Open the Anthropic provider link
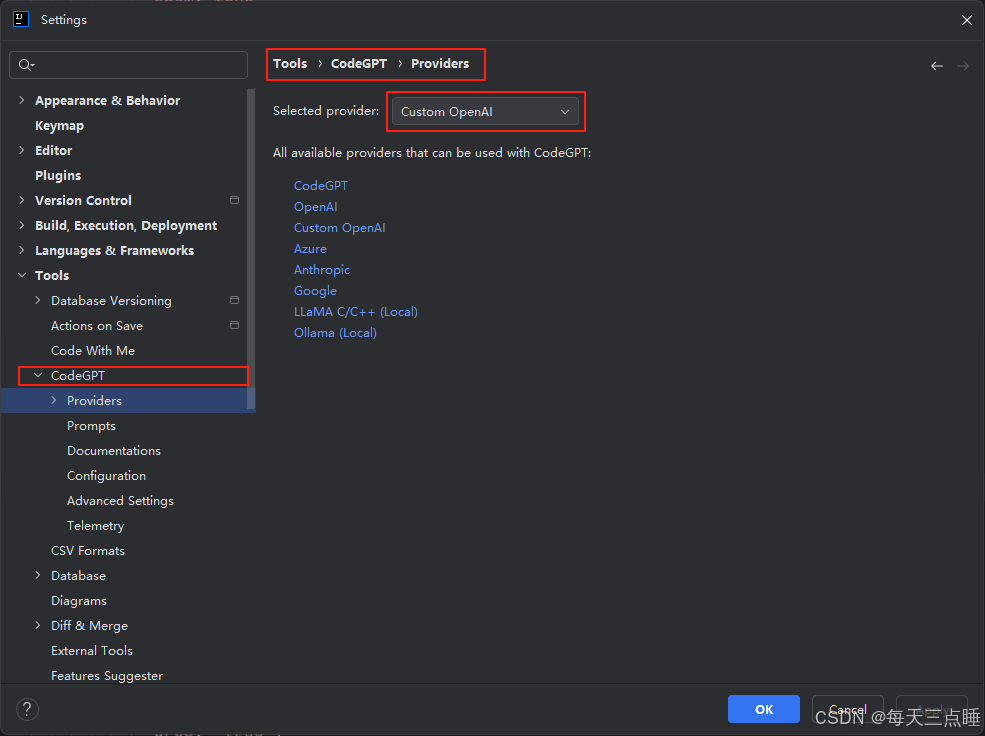This screenshot has height=736, width=985. (x=322, y=270)
